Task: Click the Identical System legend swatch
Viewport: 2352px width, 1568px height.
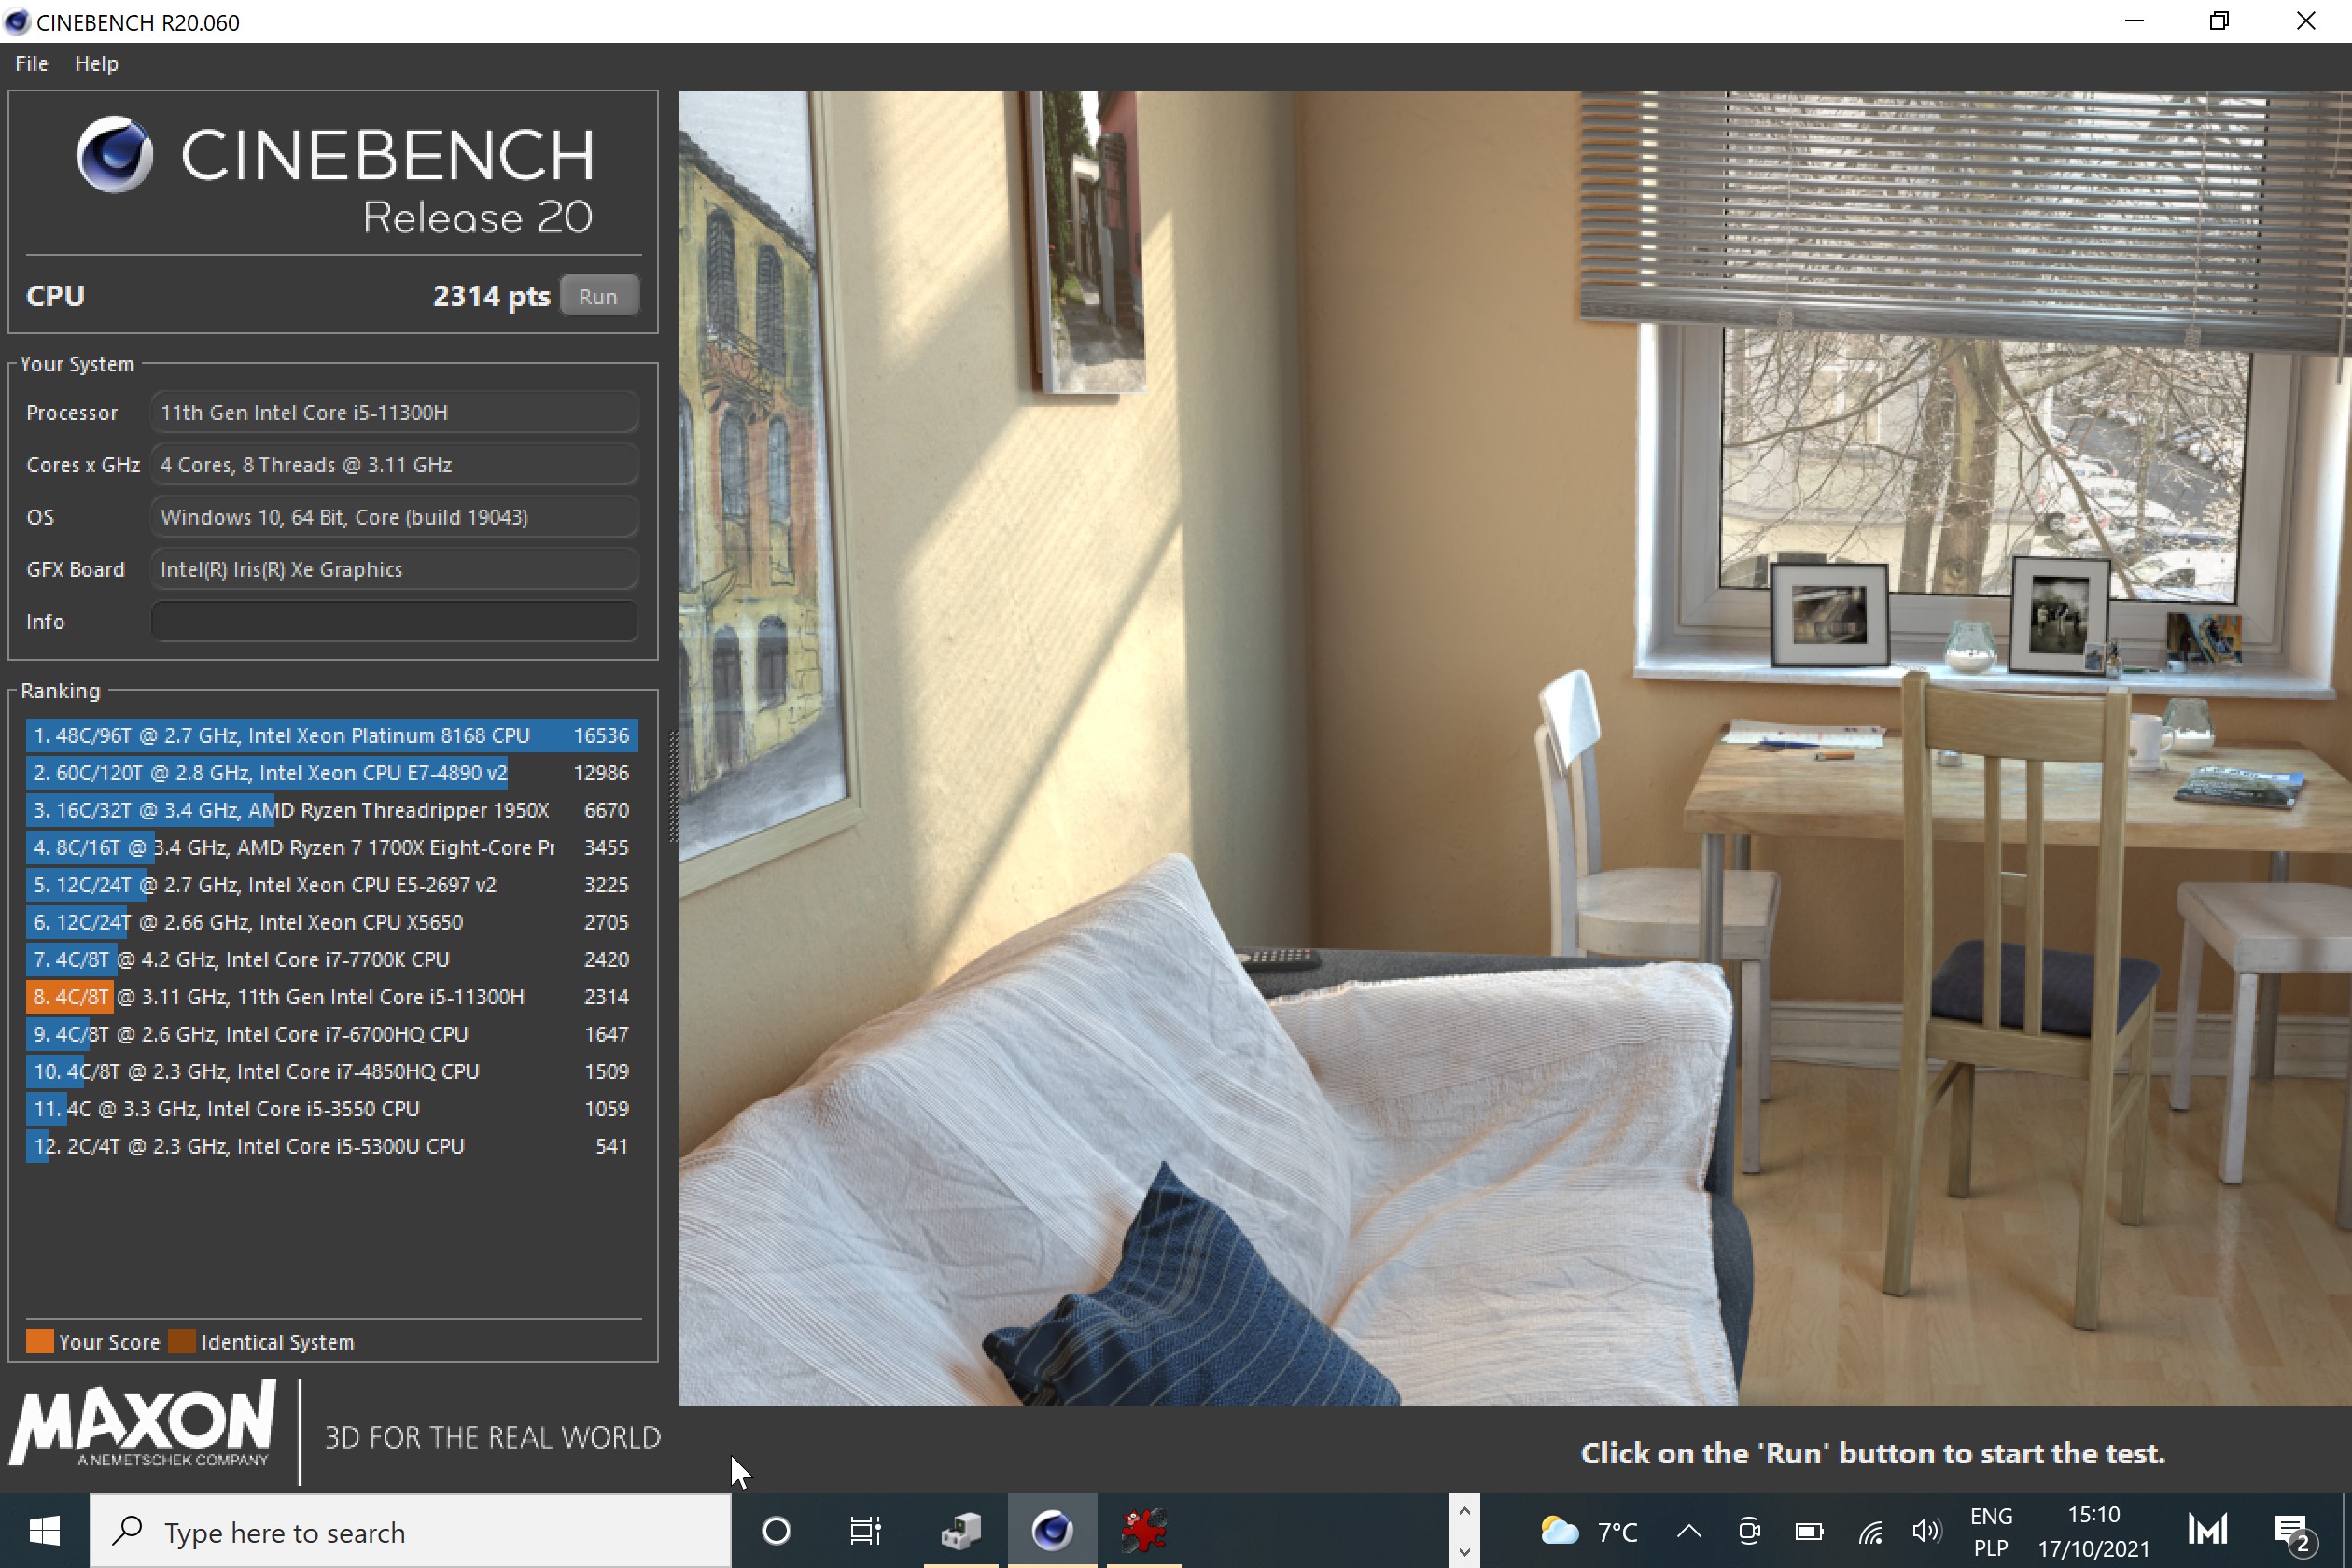Action: pyautogui.click(x=182, y=1341)
